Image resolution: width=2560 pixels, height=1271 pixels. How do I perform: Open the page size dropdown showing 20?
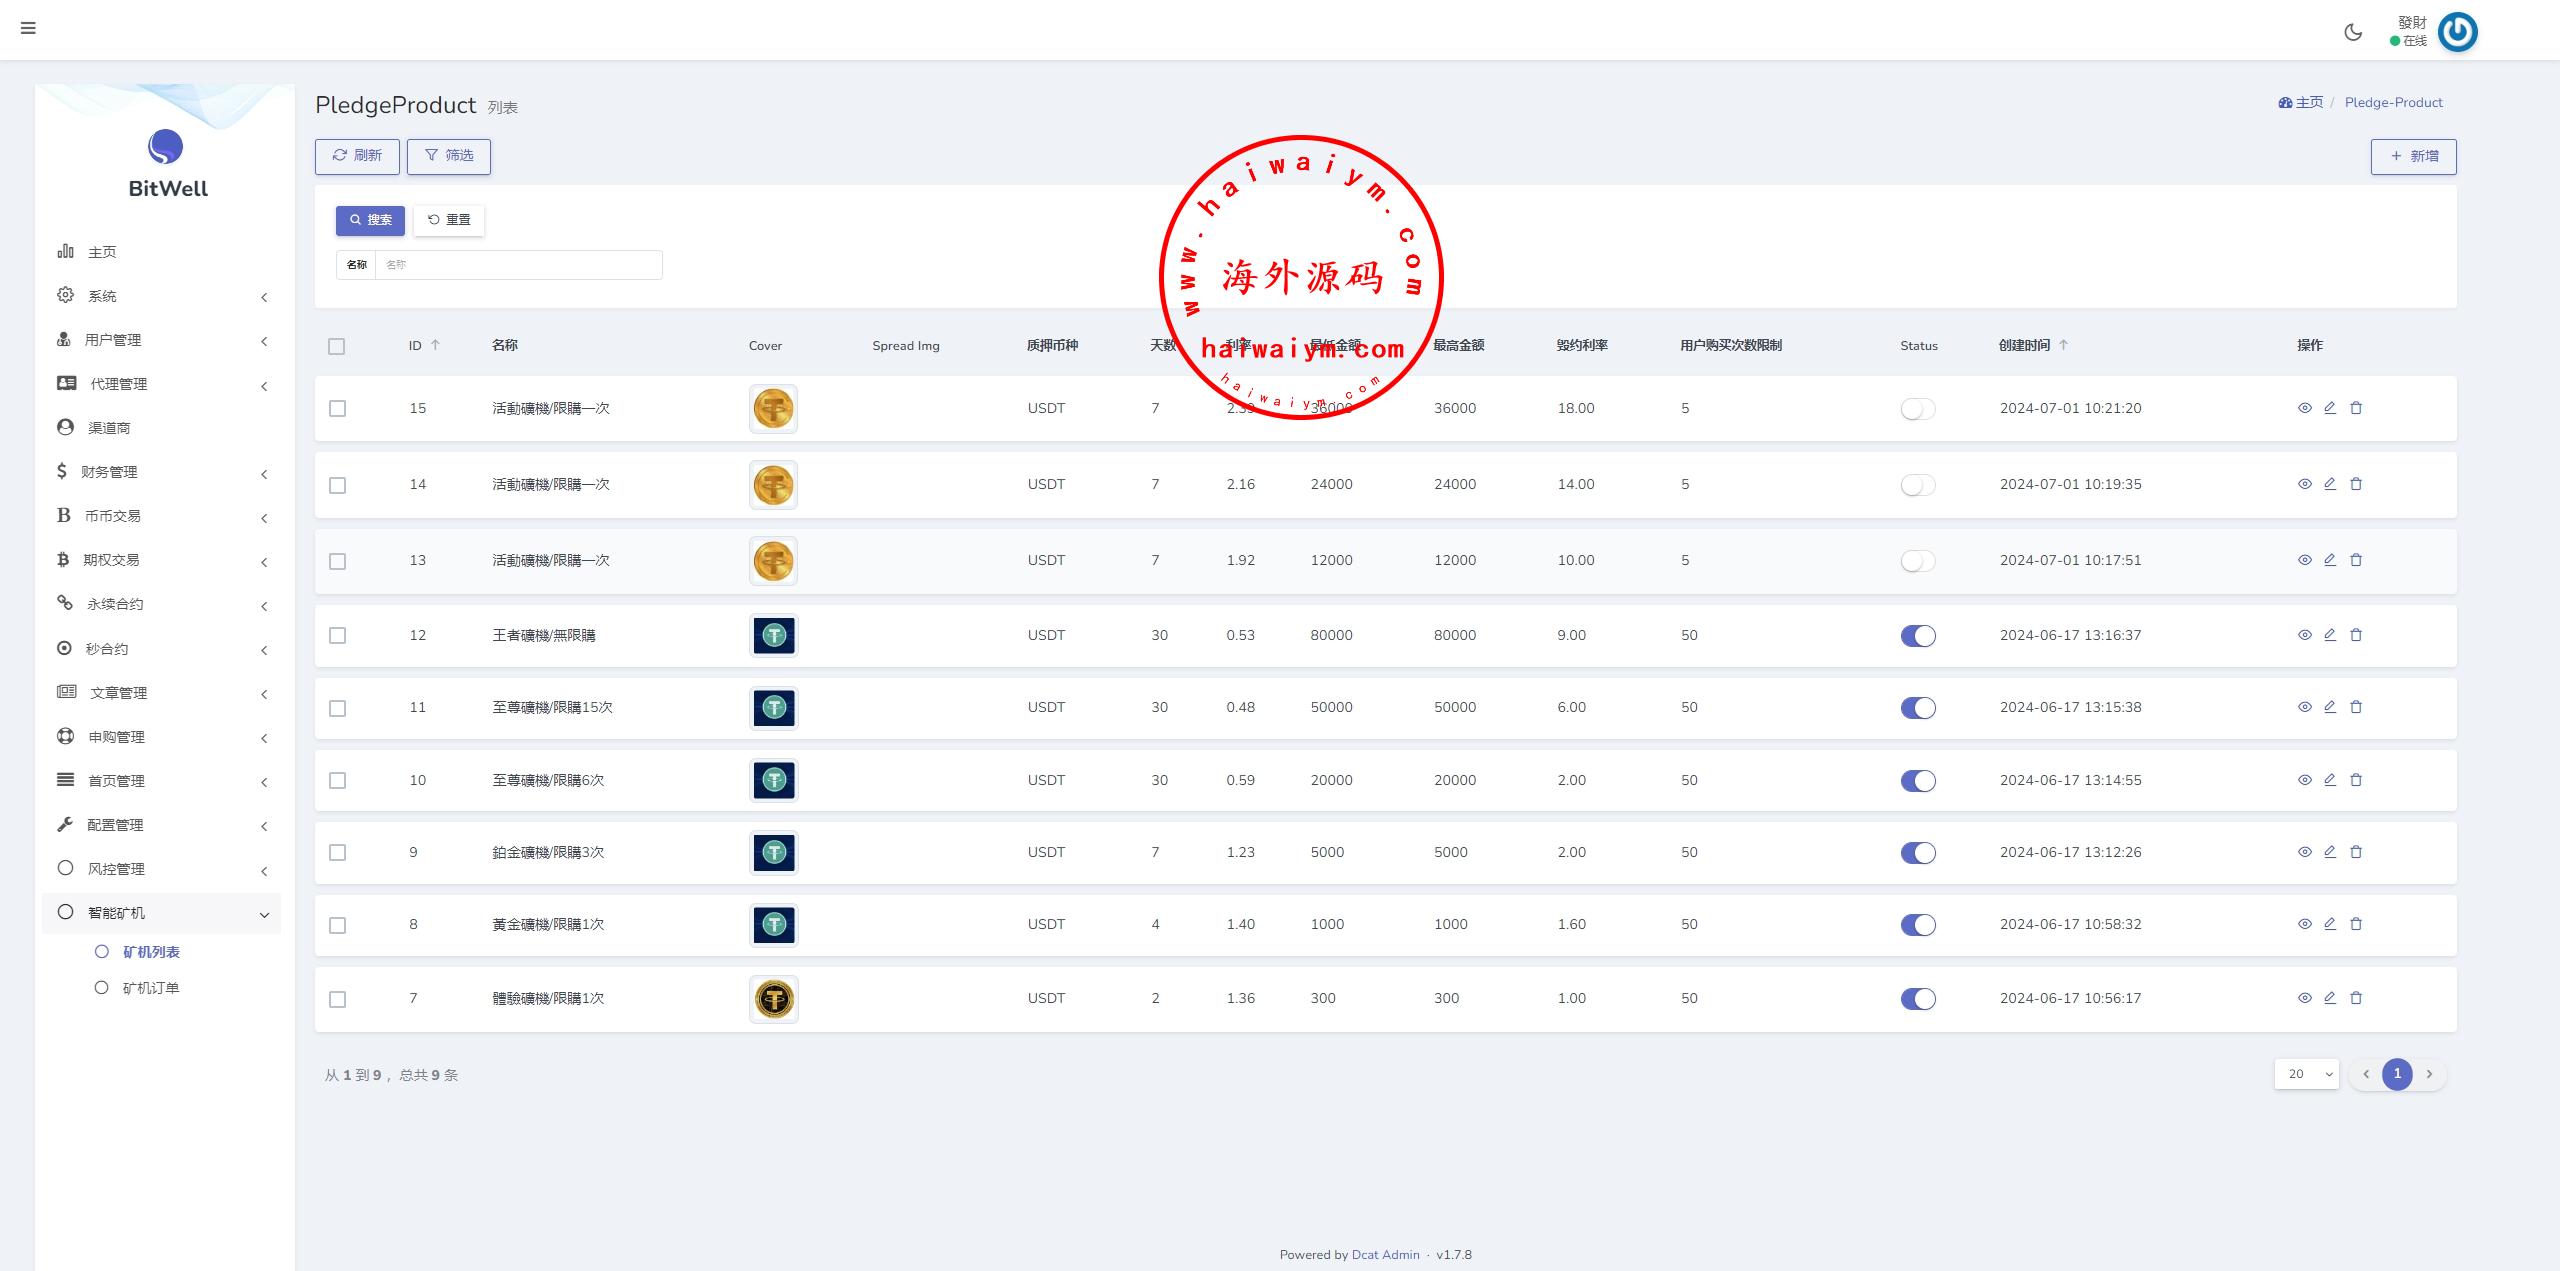pyautogui.click(x=2306, y=1074)
